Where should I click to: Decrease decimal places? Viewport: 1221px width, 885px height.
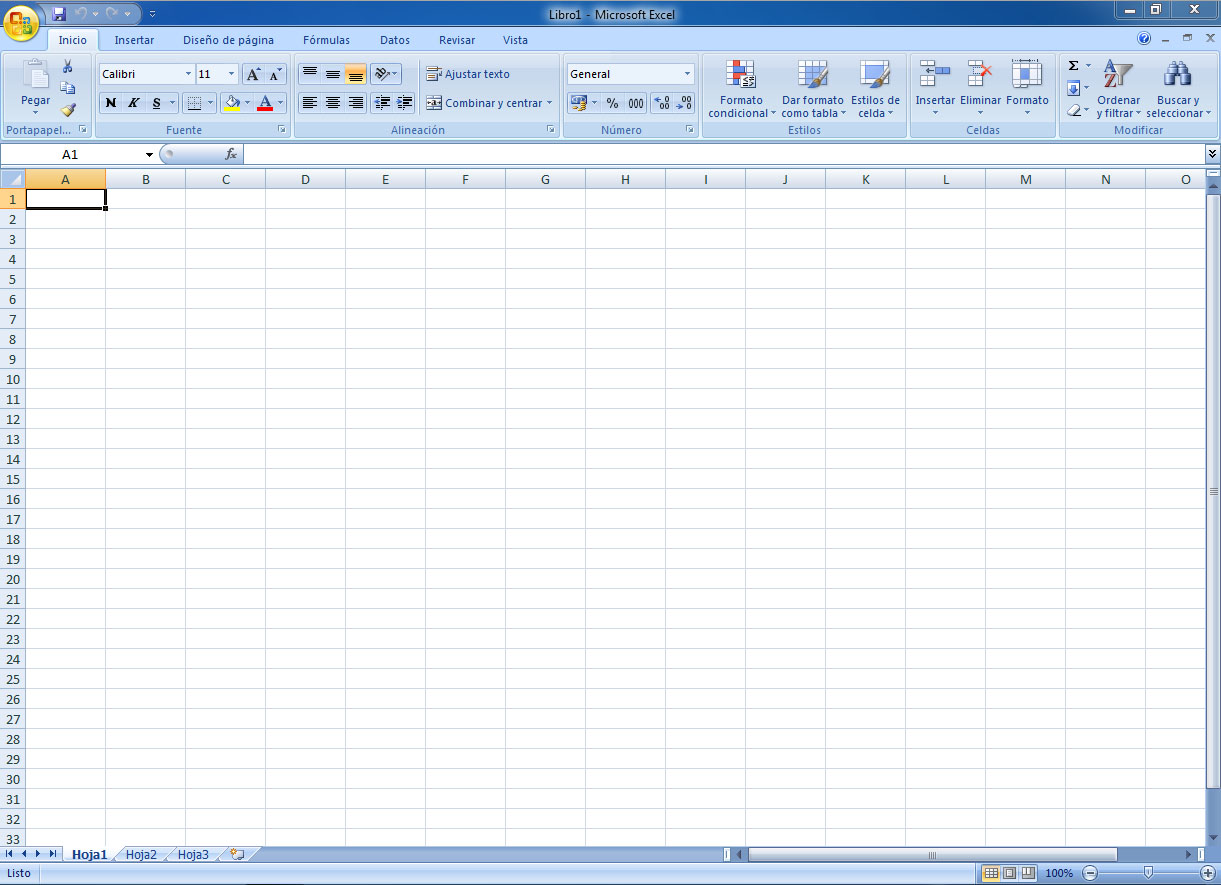pos(685,103)
